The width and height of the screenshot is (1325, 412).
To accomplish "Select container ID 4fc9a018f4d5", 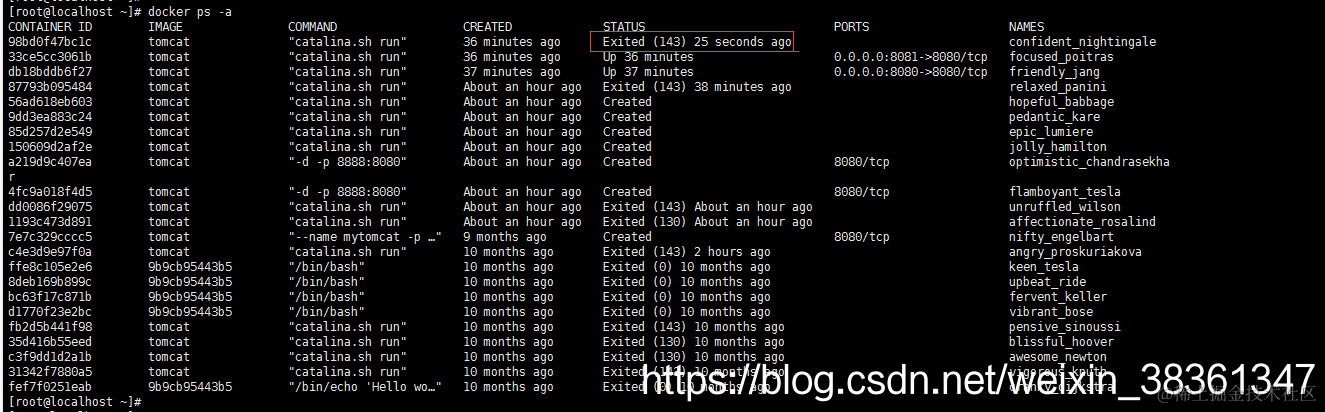I will (50, 192).
